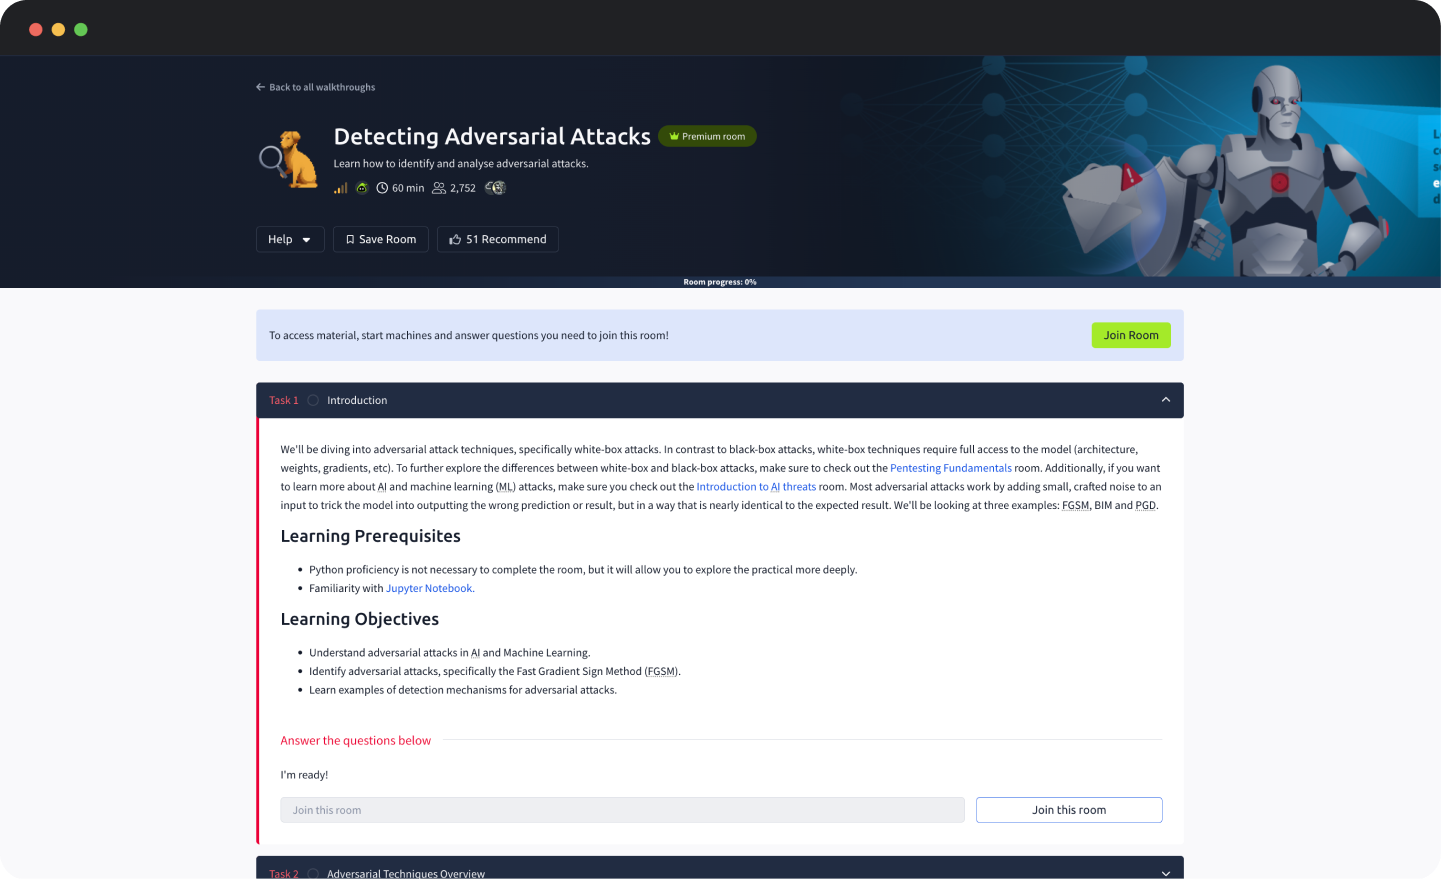The image size is (1441, 880).
Task: Collapse Task 1 Introduction with chevron
Action: coord(1166,400)
